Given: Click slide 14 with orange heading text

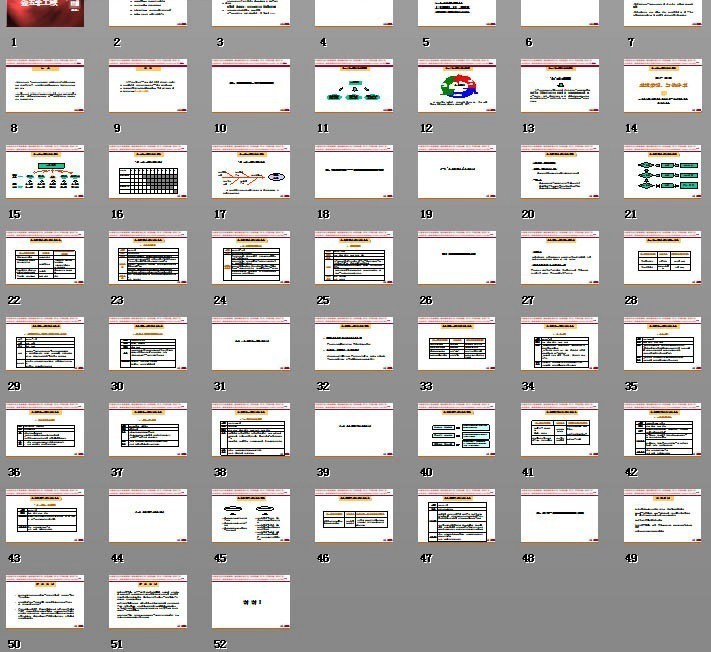Looking at the screenshot, I should tap(662, 86).
